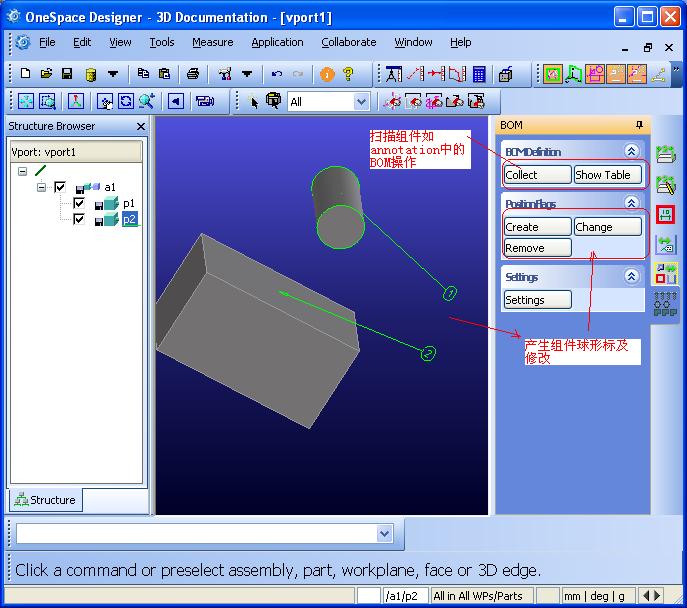Click the Change button
Image resolution: width=687 pixels, height=608 pixels.
coord(608,227)
